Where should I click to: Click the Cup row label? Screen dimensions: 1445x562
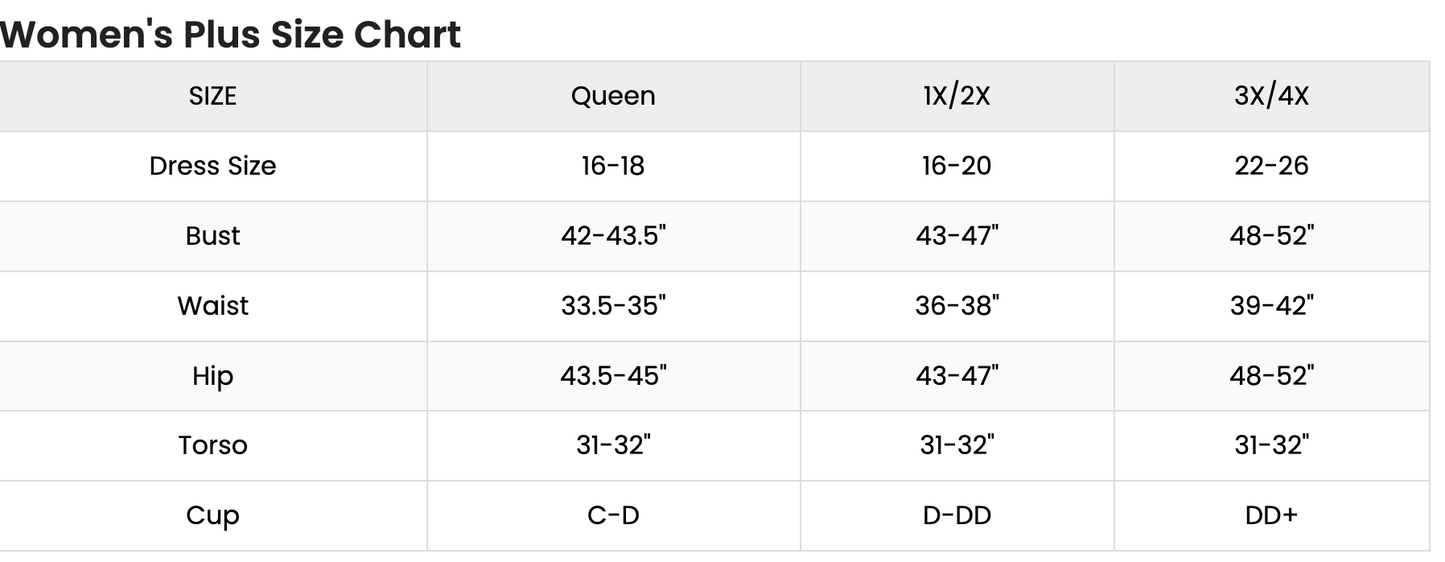213,516
